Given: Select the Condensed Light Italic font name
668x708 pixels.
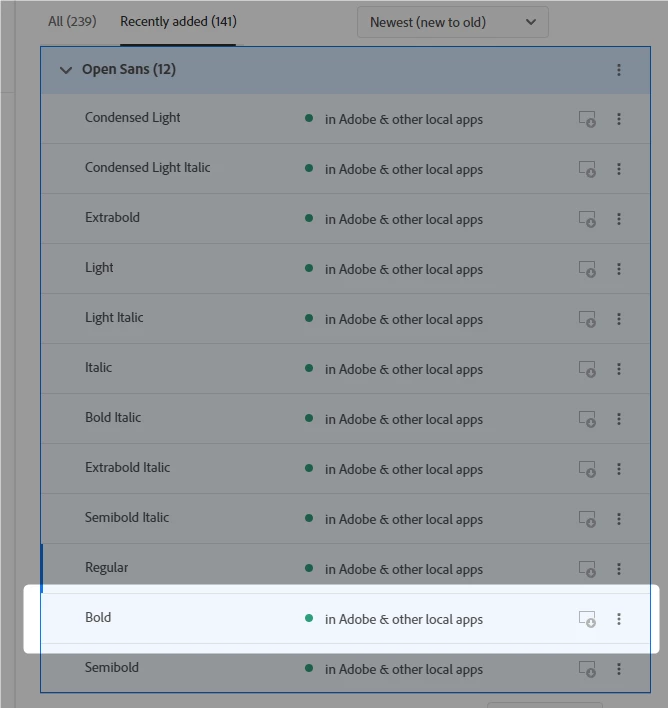Looking at the screenshot, I should [148, 168].
